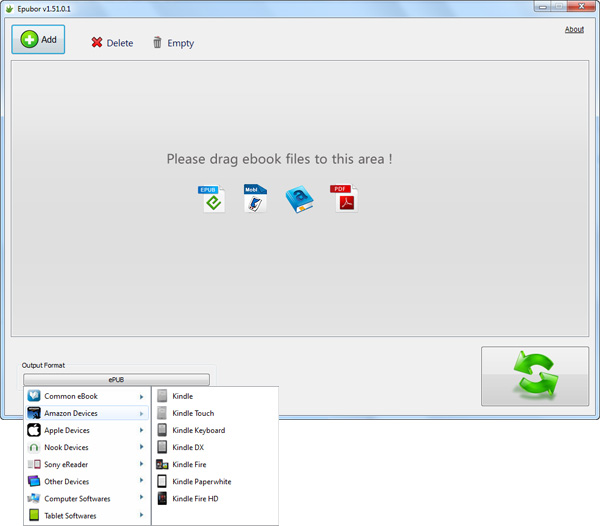Click the Common eBook icon
This screenshot has width=600, height=526.
[34, 396]
